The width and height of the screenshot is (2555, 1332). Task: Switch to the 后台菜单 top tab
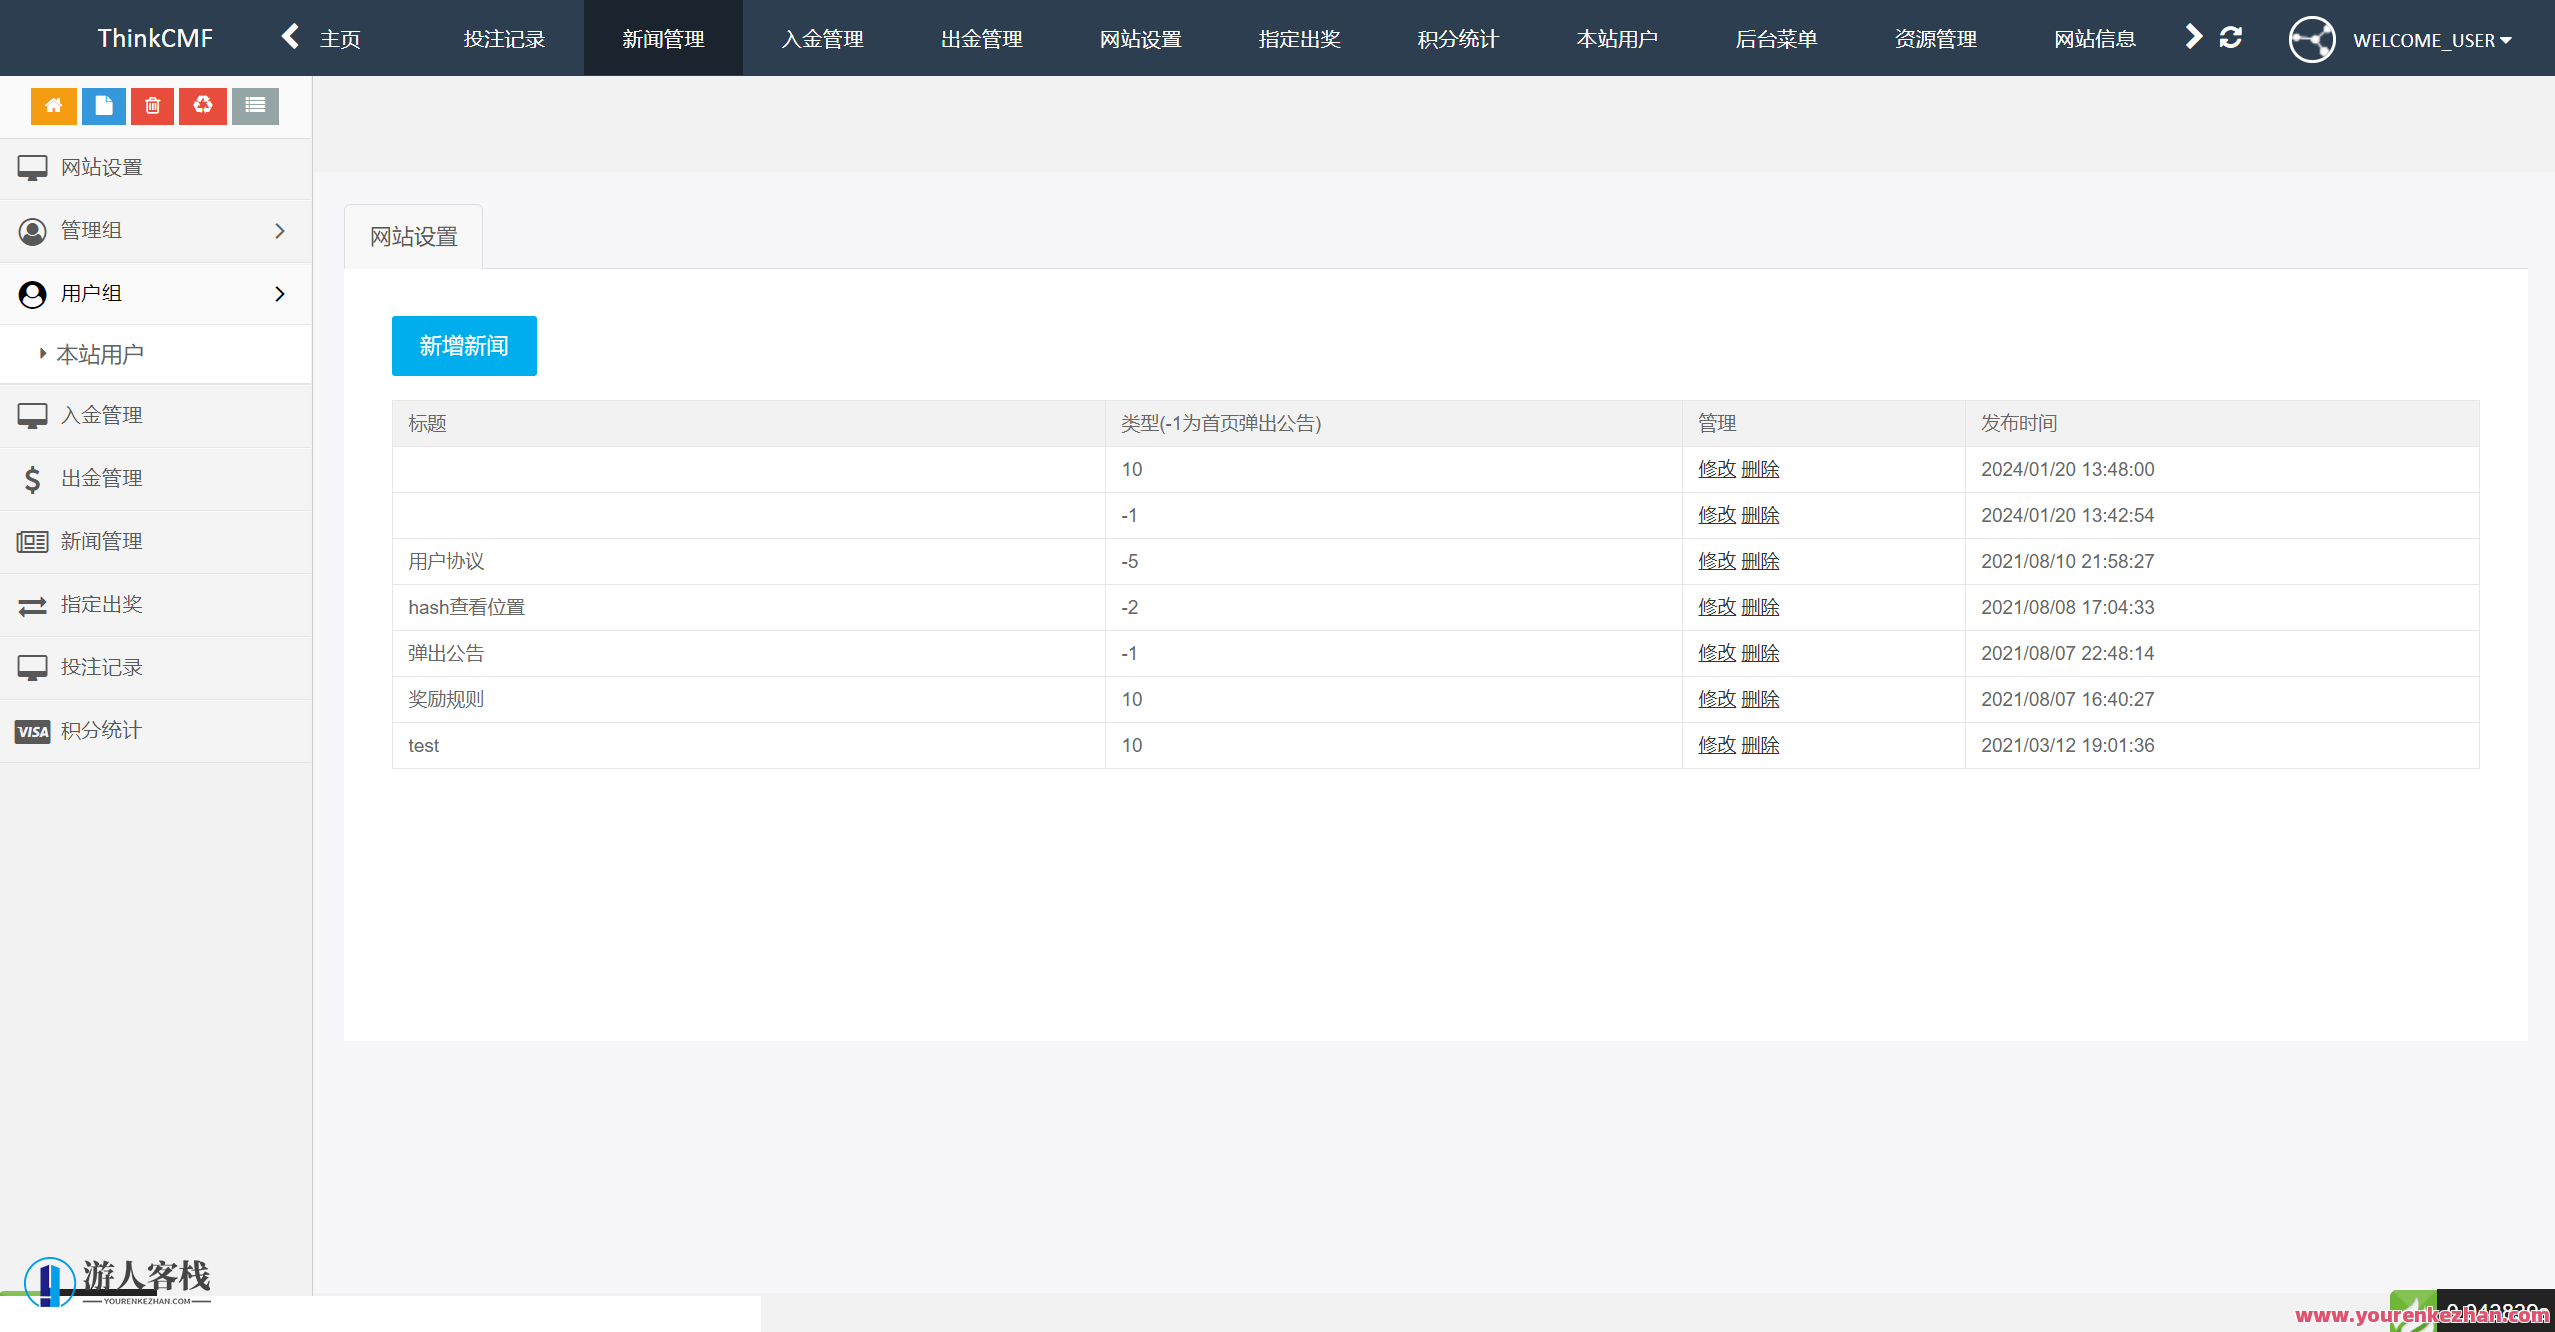pos(1776,39)
